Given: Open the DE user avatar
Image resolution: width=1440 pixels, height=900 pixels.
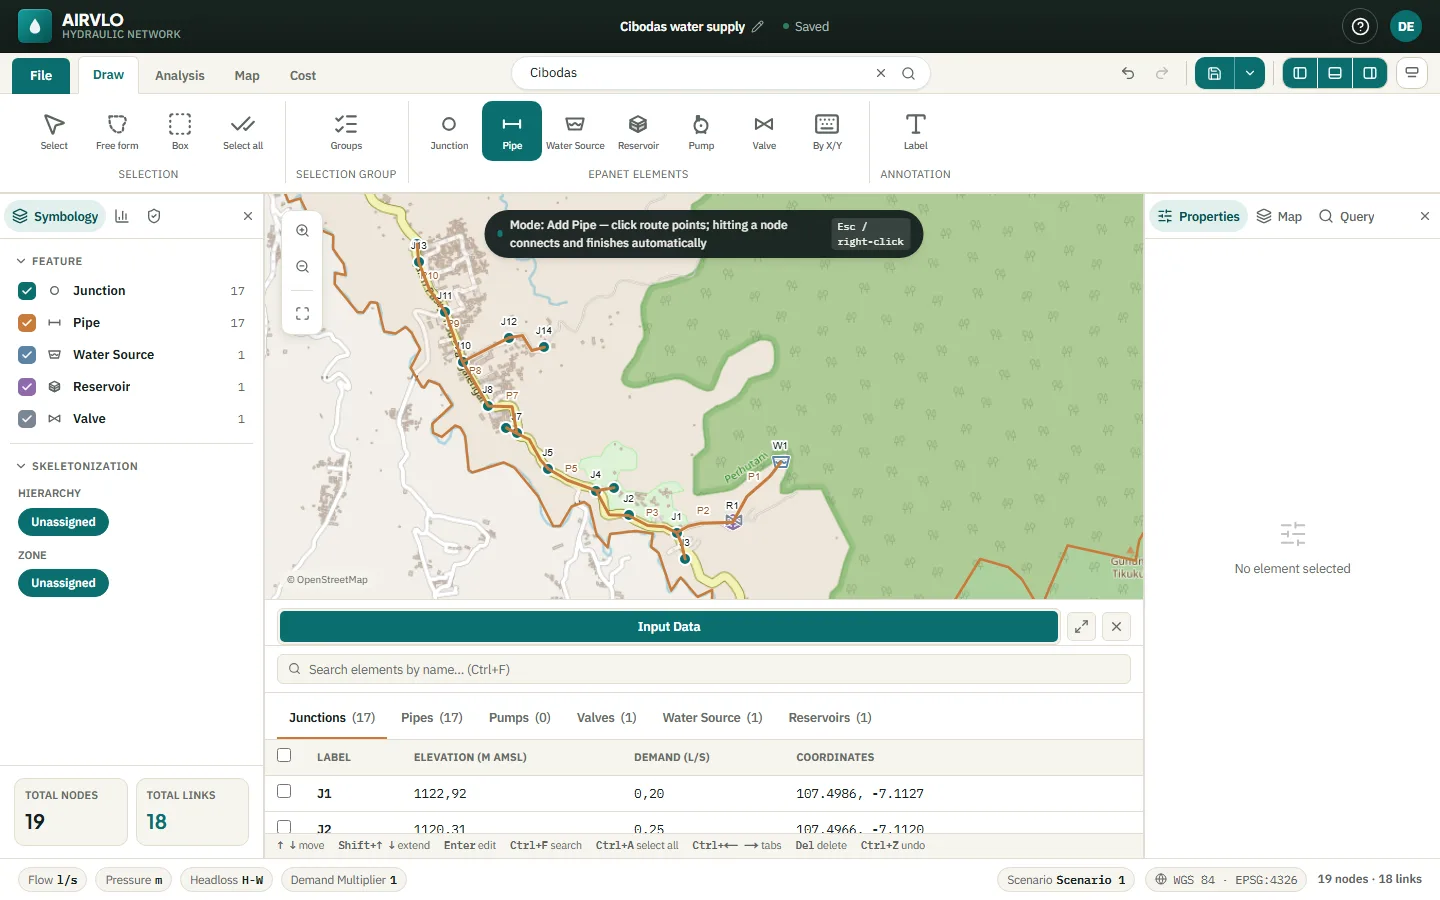Looking at the screenshot, I should 1406,27.
